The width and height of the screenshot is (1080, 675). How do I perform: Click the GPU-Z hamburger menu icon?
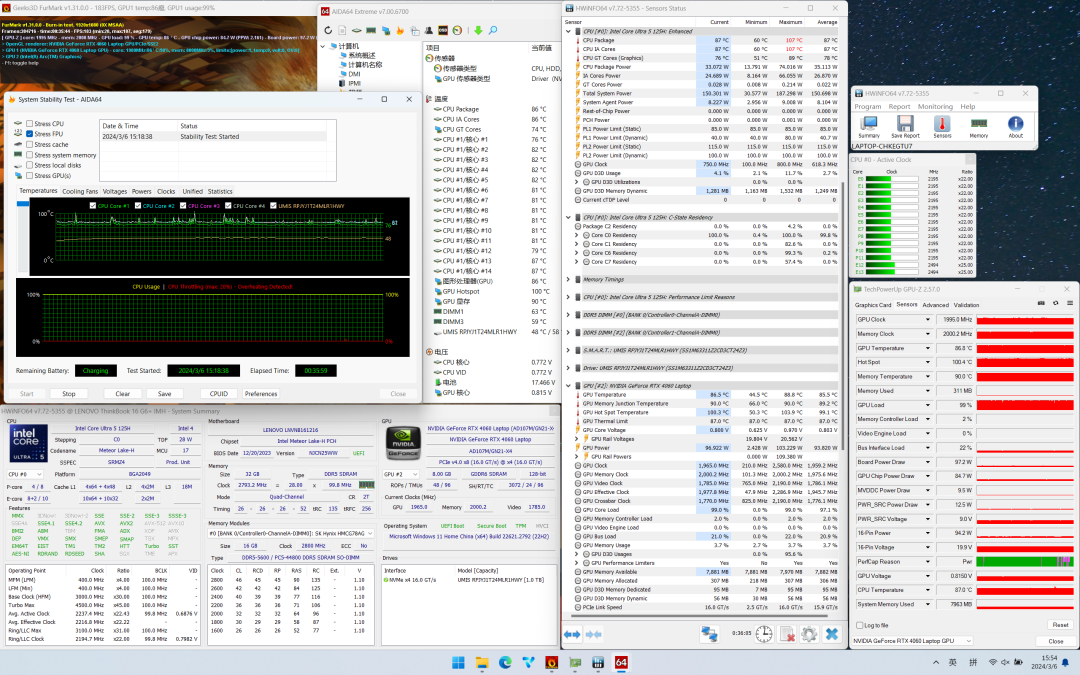pyautogui.click(x=1069, y=305)
